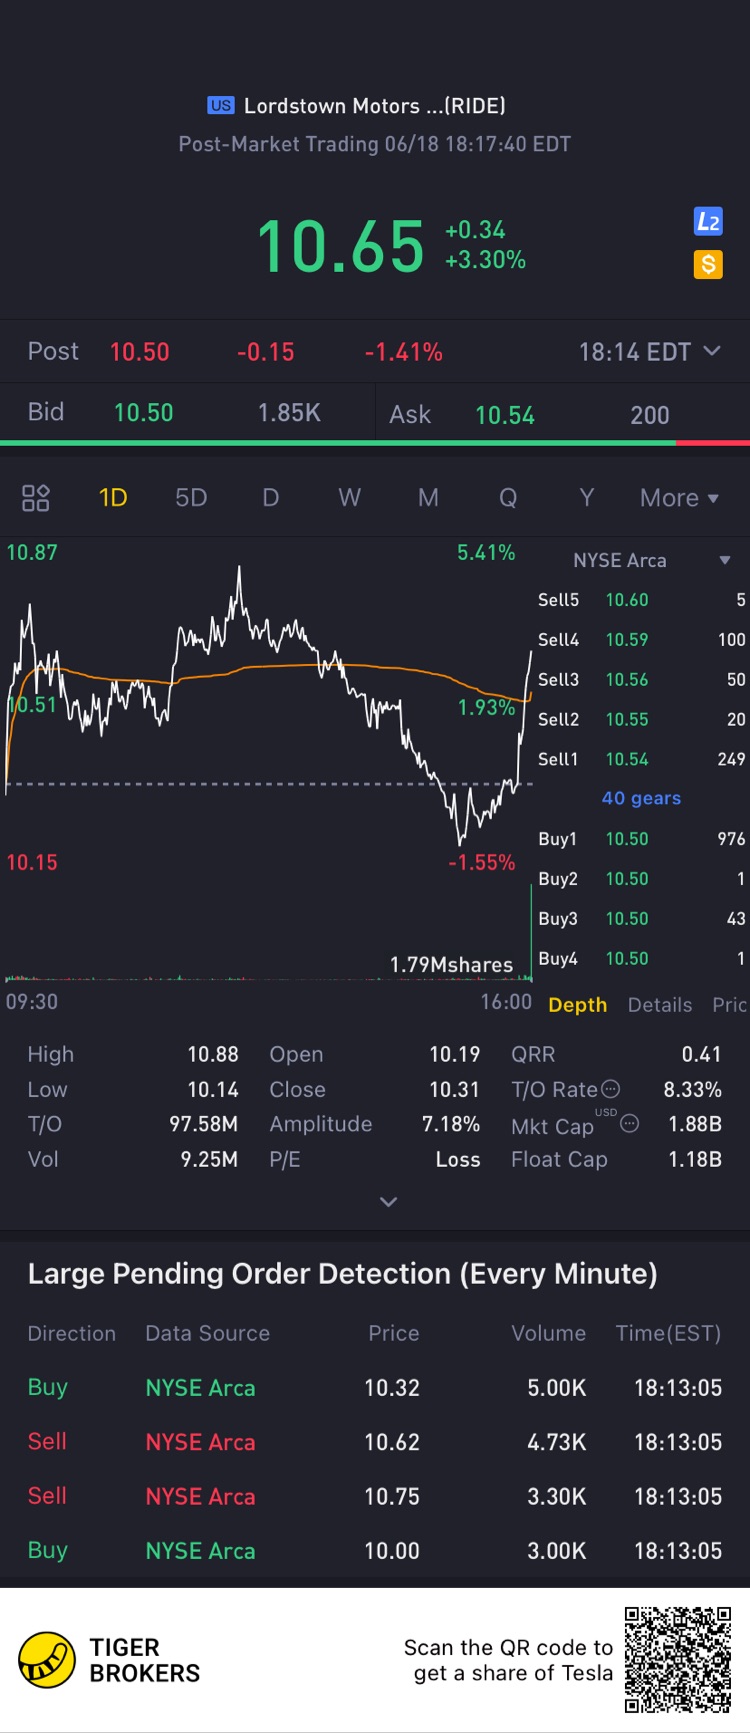750x1733 pixels.
Task: Tap the Close 10.31 value
Action: click(x=455, y=1089)
